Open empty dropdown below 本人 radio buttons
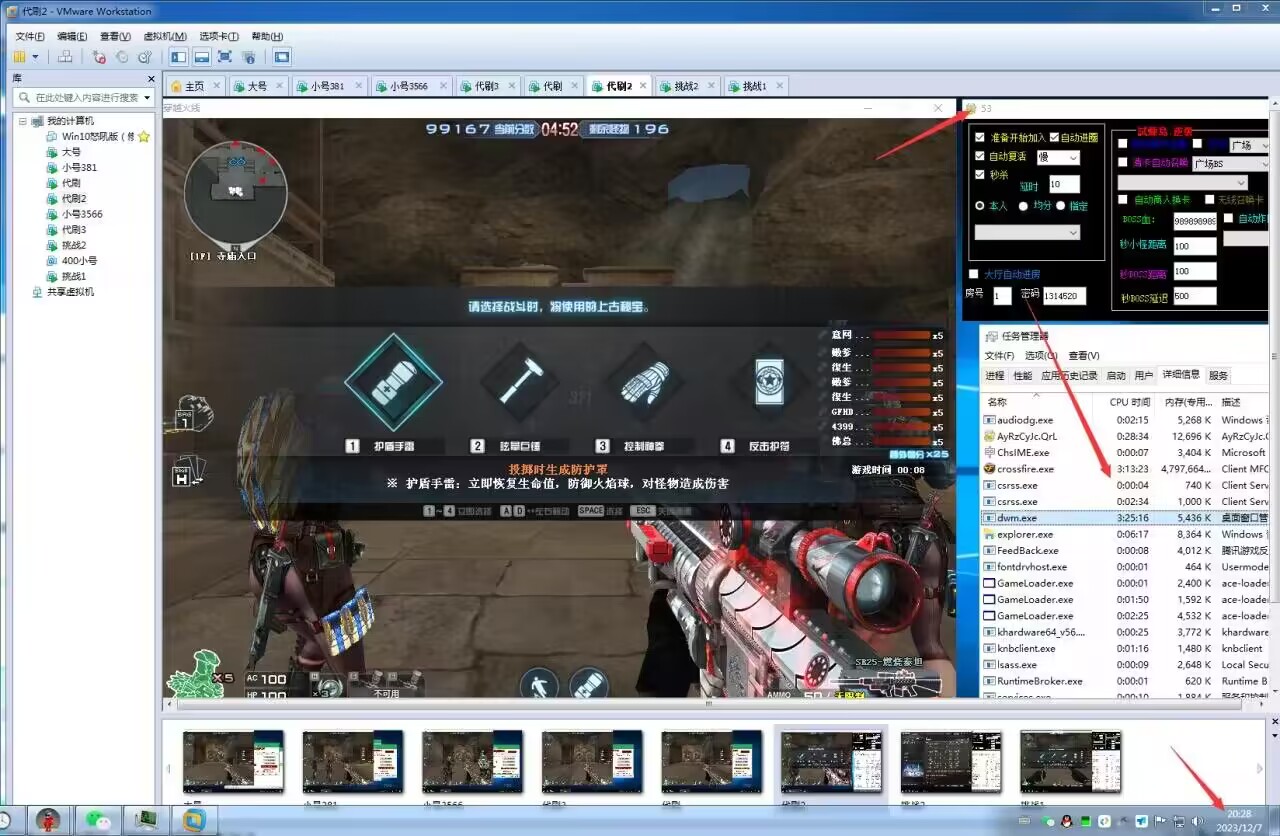This screenshot has width=1280, height=836. tap(1027, 232)
